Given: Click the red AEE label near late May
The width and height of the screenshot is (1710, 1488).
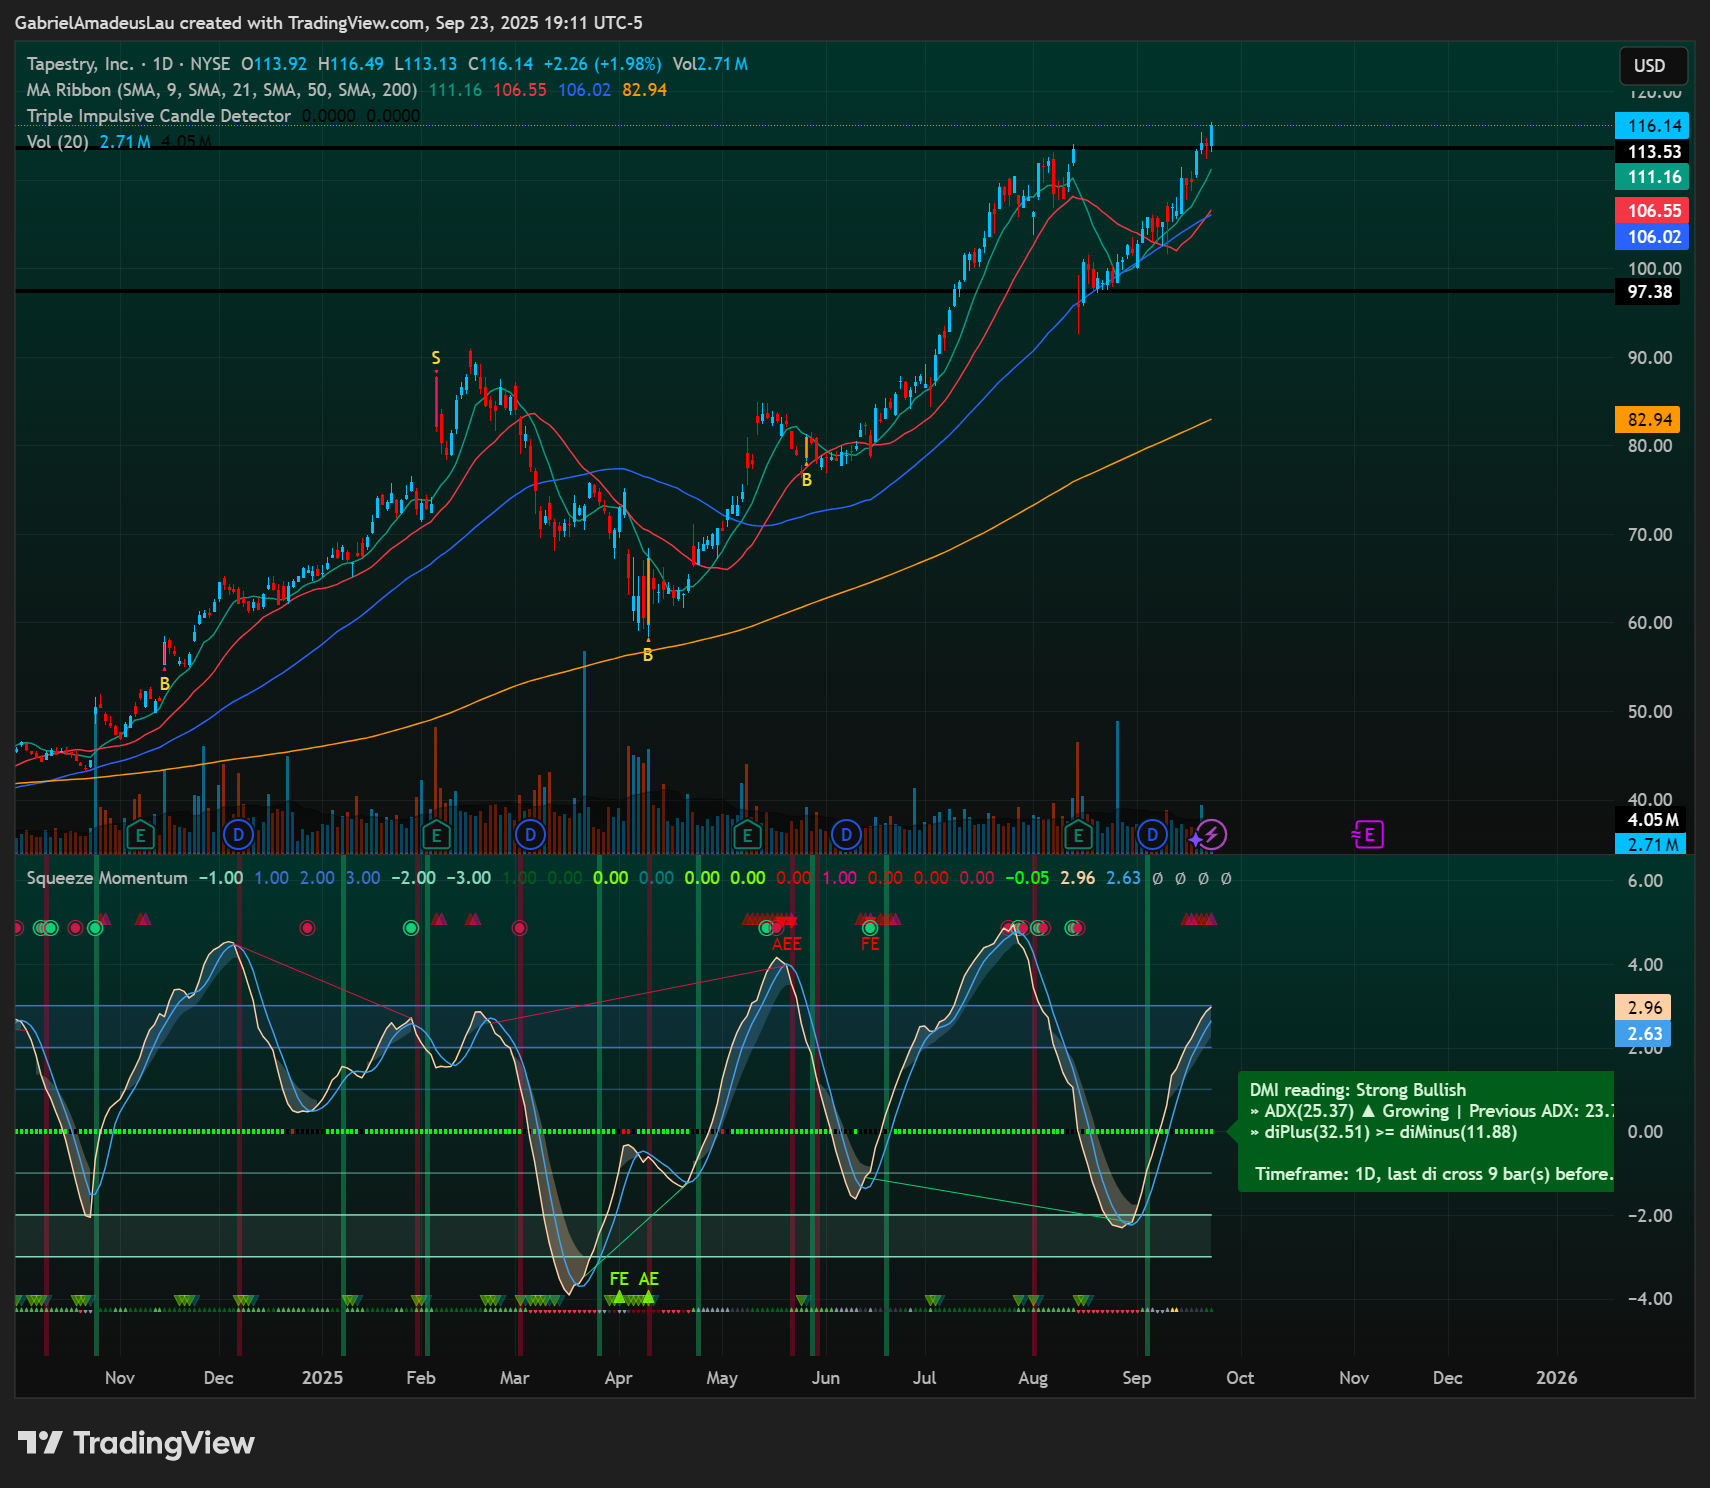Looking at the screenshot, I should pyautogui.click(x=787, y=944).
